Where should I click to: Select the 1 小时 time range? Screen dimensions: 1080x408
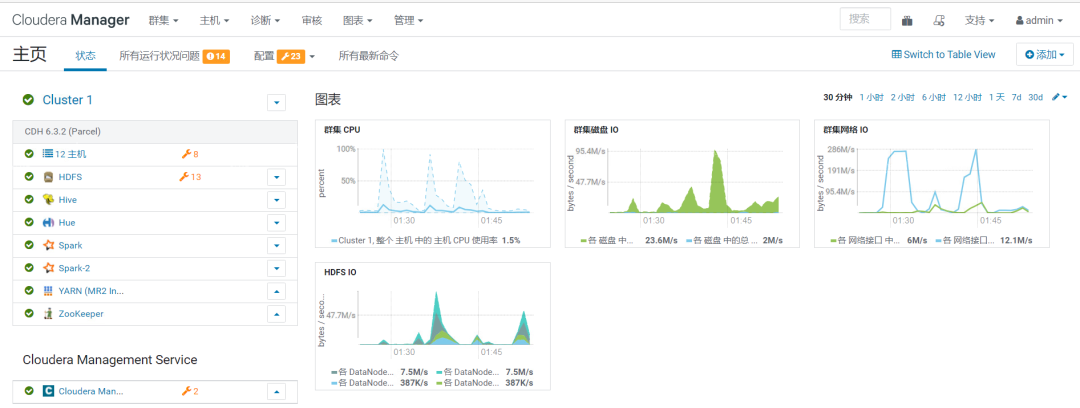pyautogui.click(x=871, y=97)
